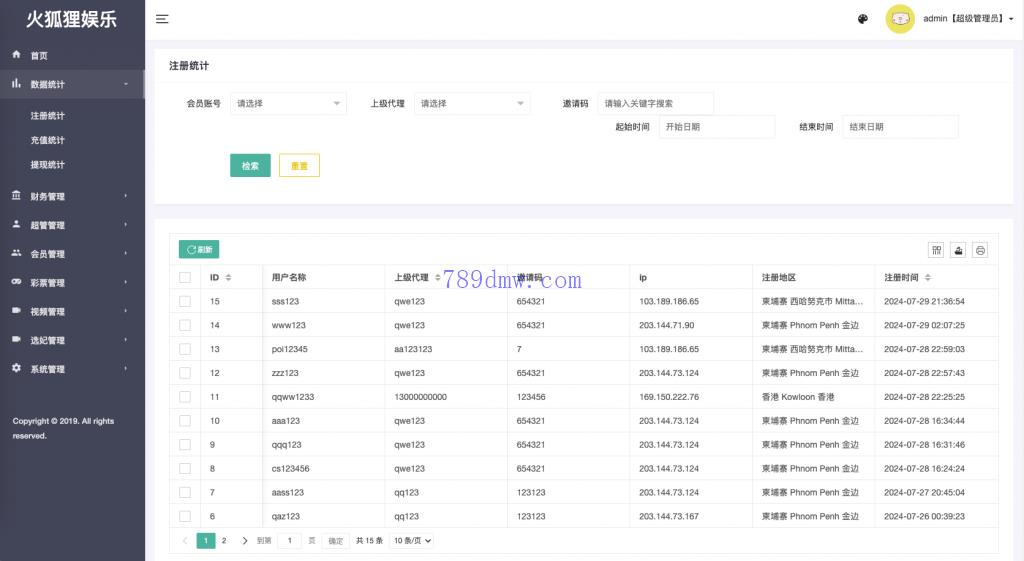
Task: Go to page 2 of the table
Action: (x=224, y=541)
